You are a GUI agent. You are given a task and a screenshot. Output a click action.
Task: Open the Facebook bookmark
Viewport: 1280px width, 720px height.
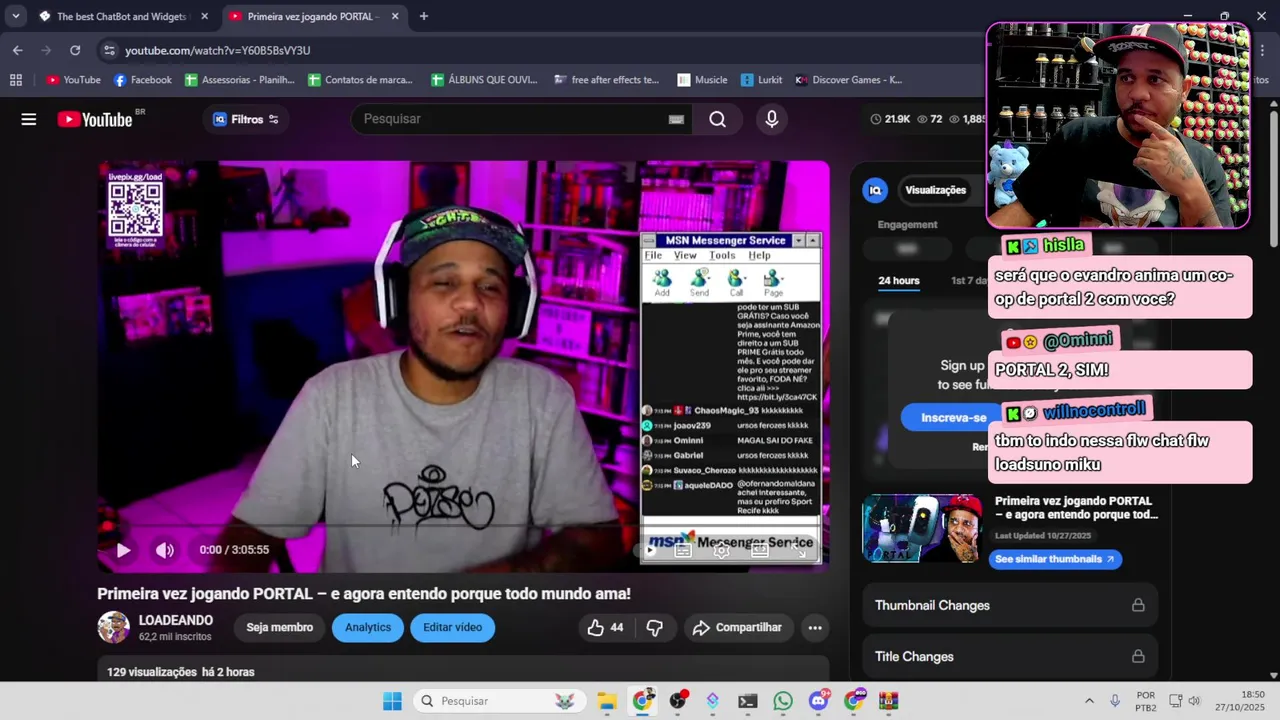[x=143, y=80]
